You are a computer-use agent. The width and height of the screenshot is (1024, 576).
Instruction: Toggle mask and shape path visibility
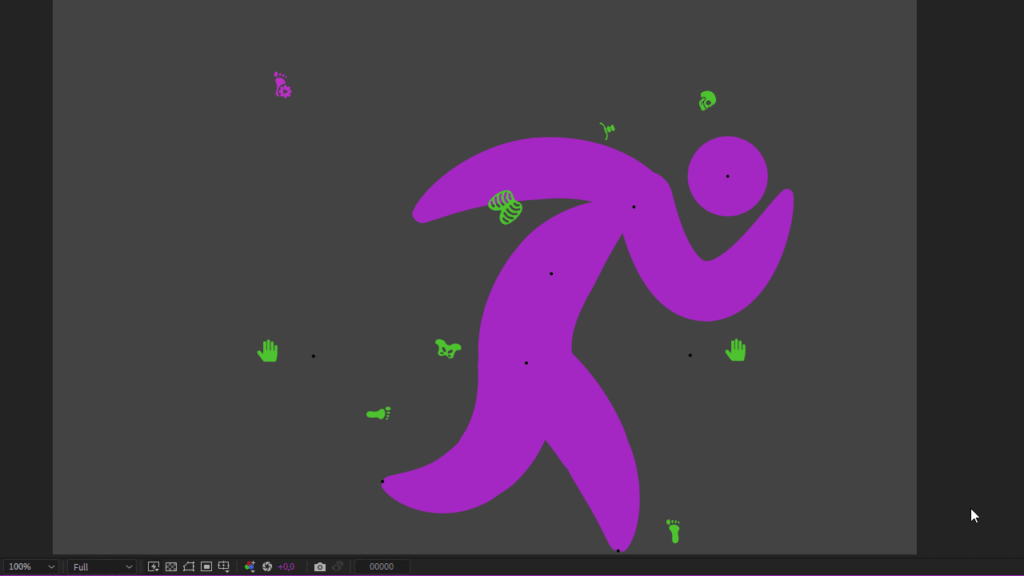tap(189, 567)
